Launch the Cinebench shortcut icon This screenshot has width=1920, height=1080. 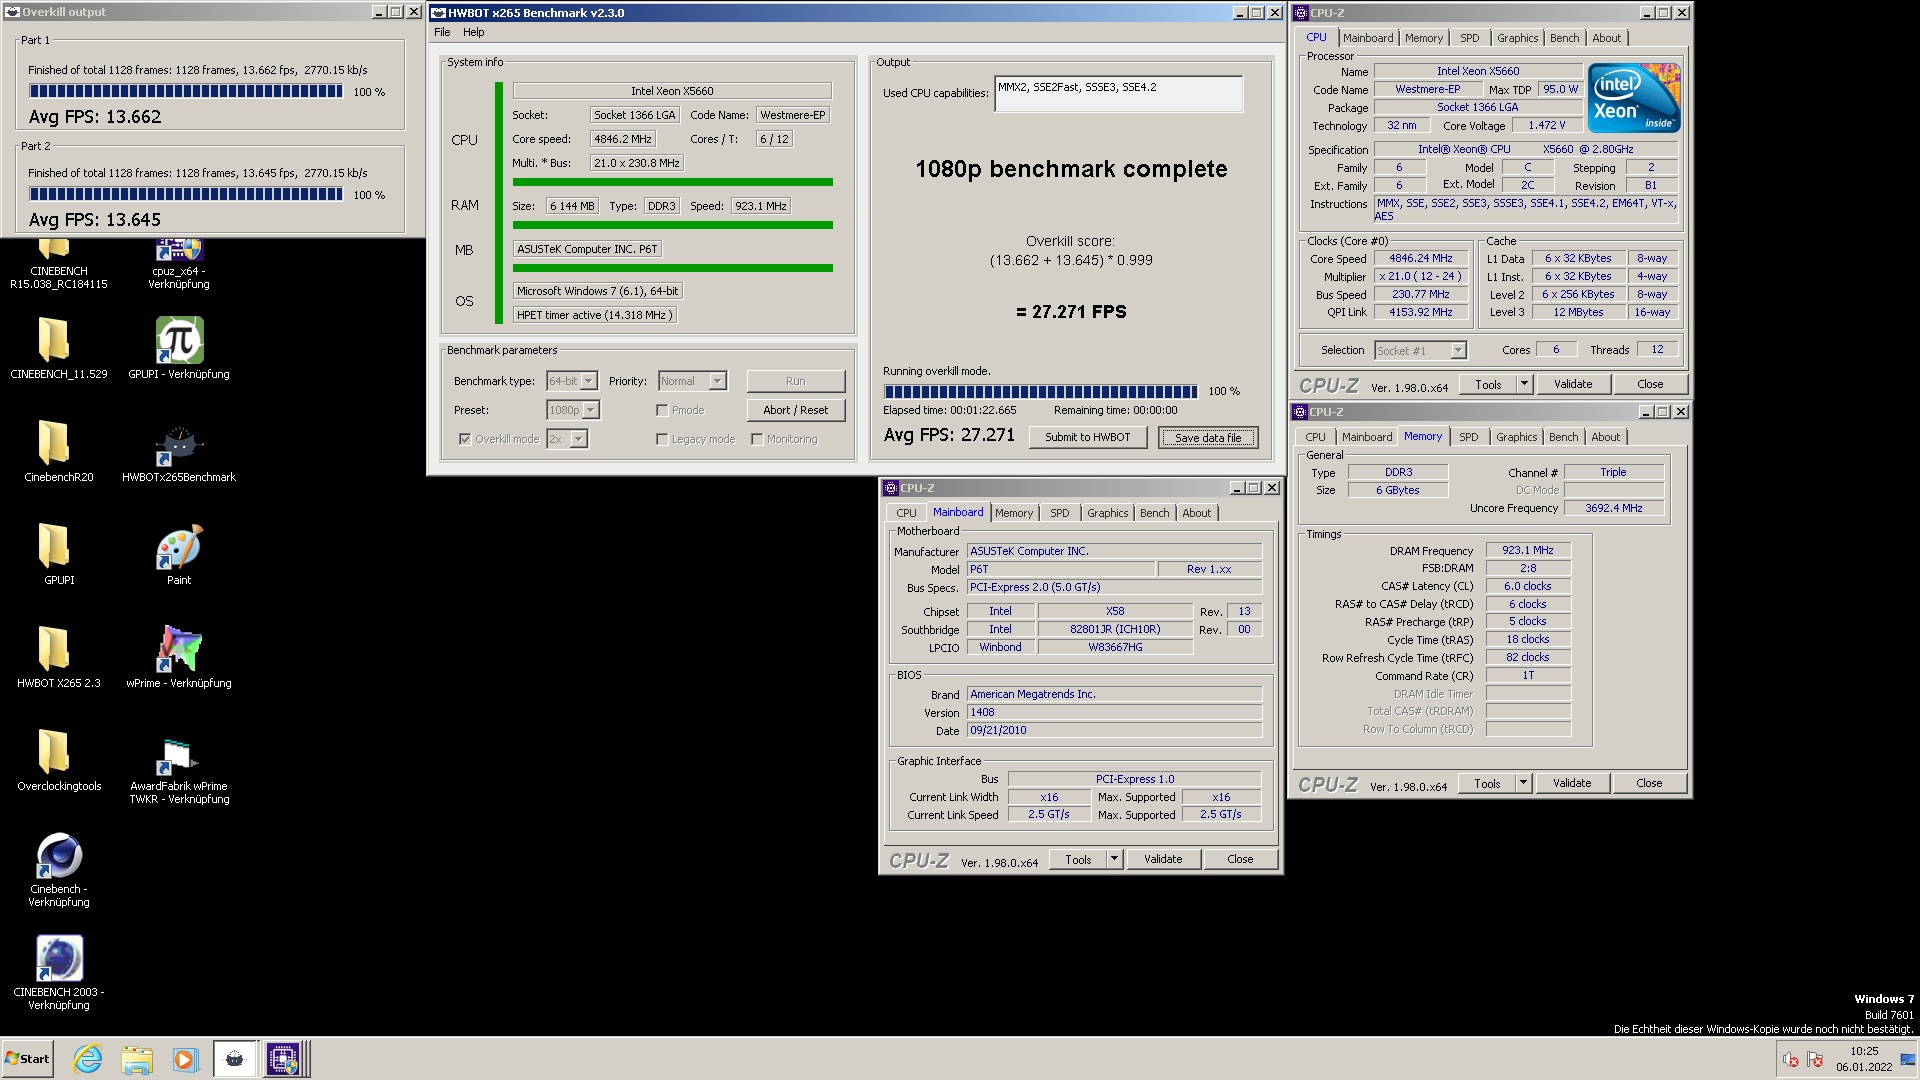[x=59, y=855]
